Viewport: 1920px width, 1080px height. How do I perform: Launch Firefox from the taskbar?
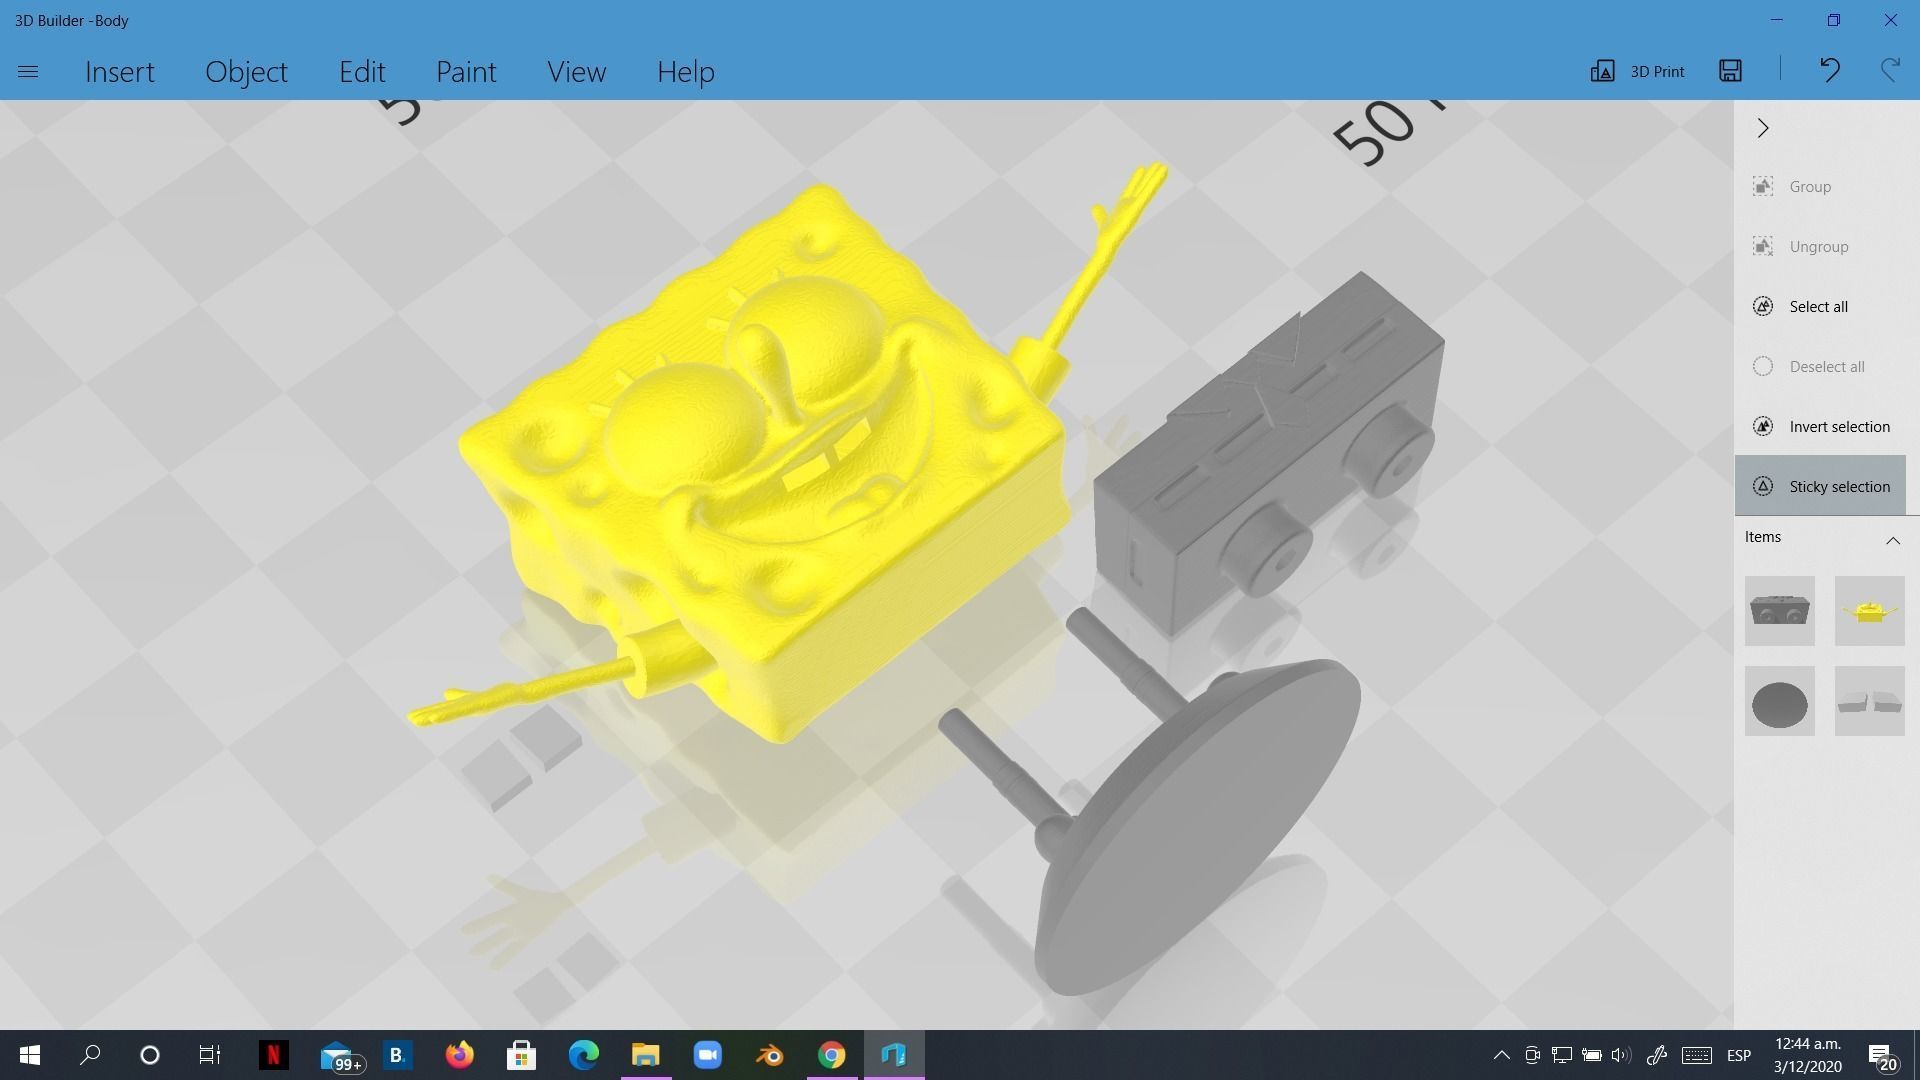click(x=459, y=1055)
